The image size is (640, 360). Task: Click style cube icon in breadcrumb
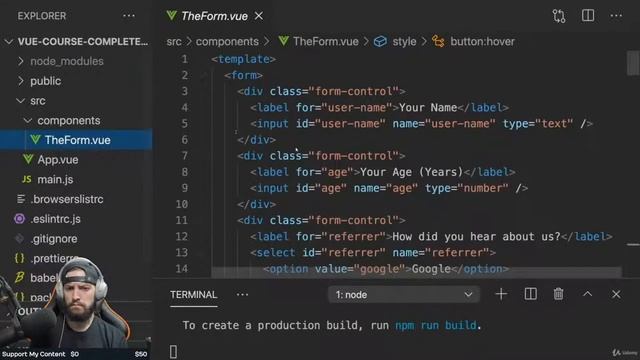click(380, 42)
